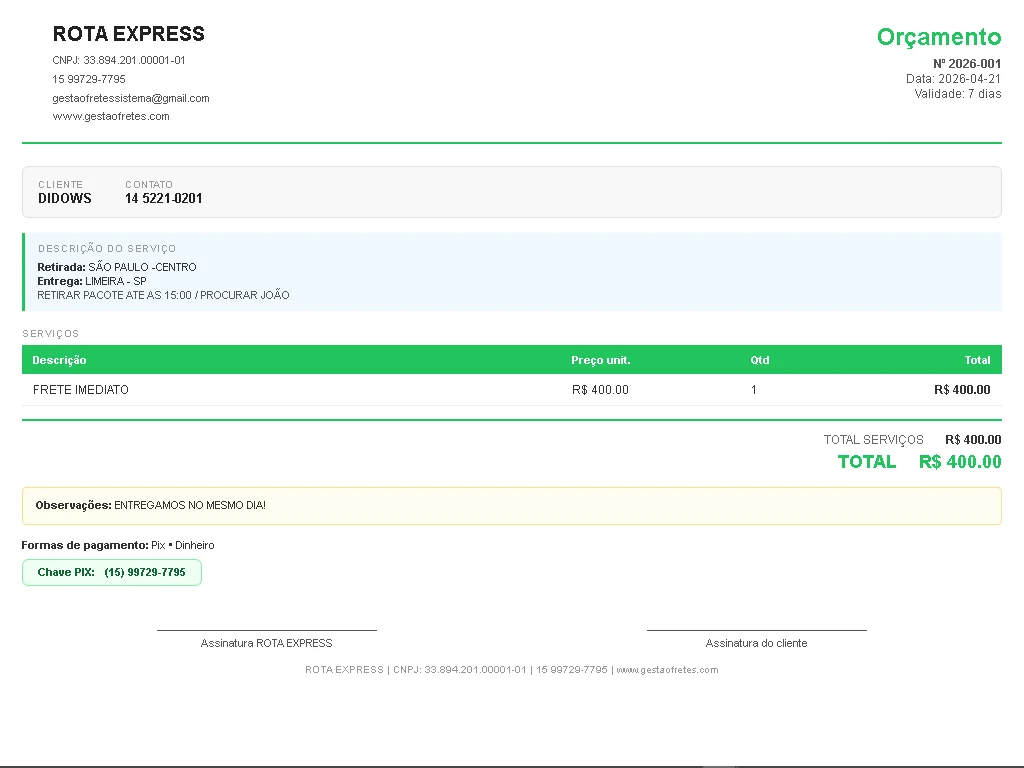Click the Preço unit. column header
Screen dimensions: 1024x768
coord(598,360)
